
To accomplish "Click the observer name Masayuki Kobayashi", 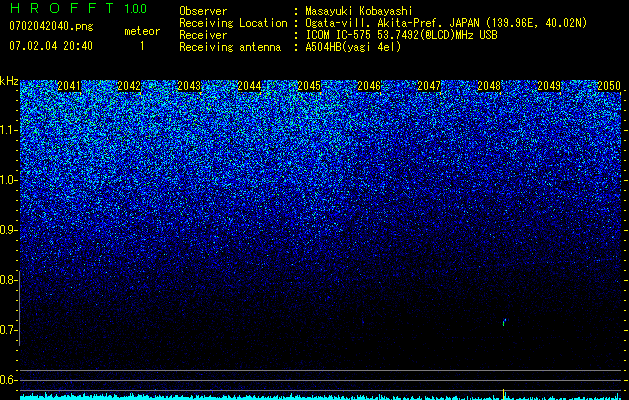I will (x=359, y=11).
